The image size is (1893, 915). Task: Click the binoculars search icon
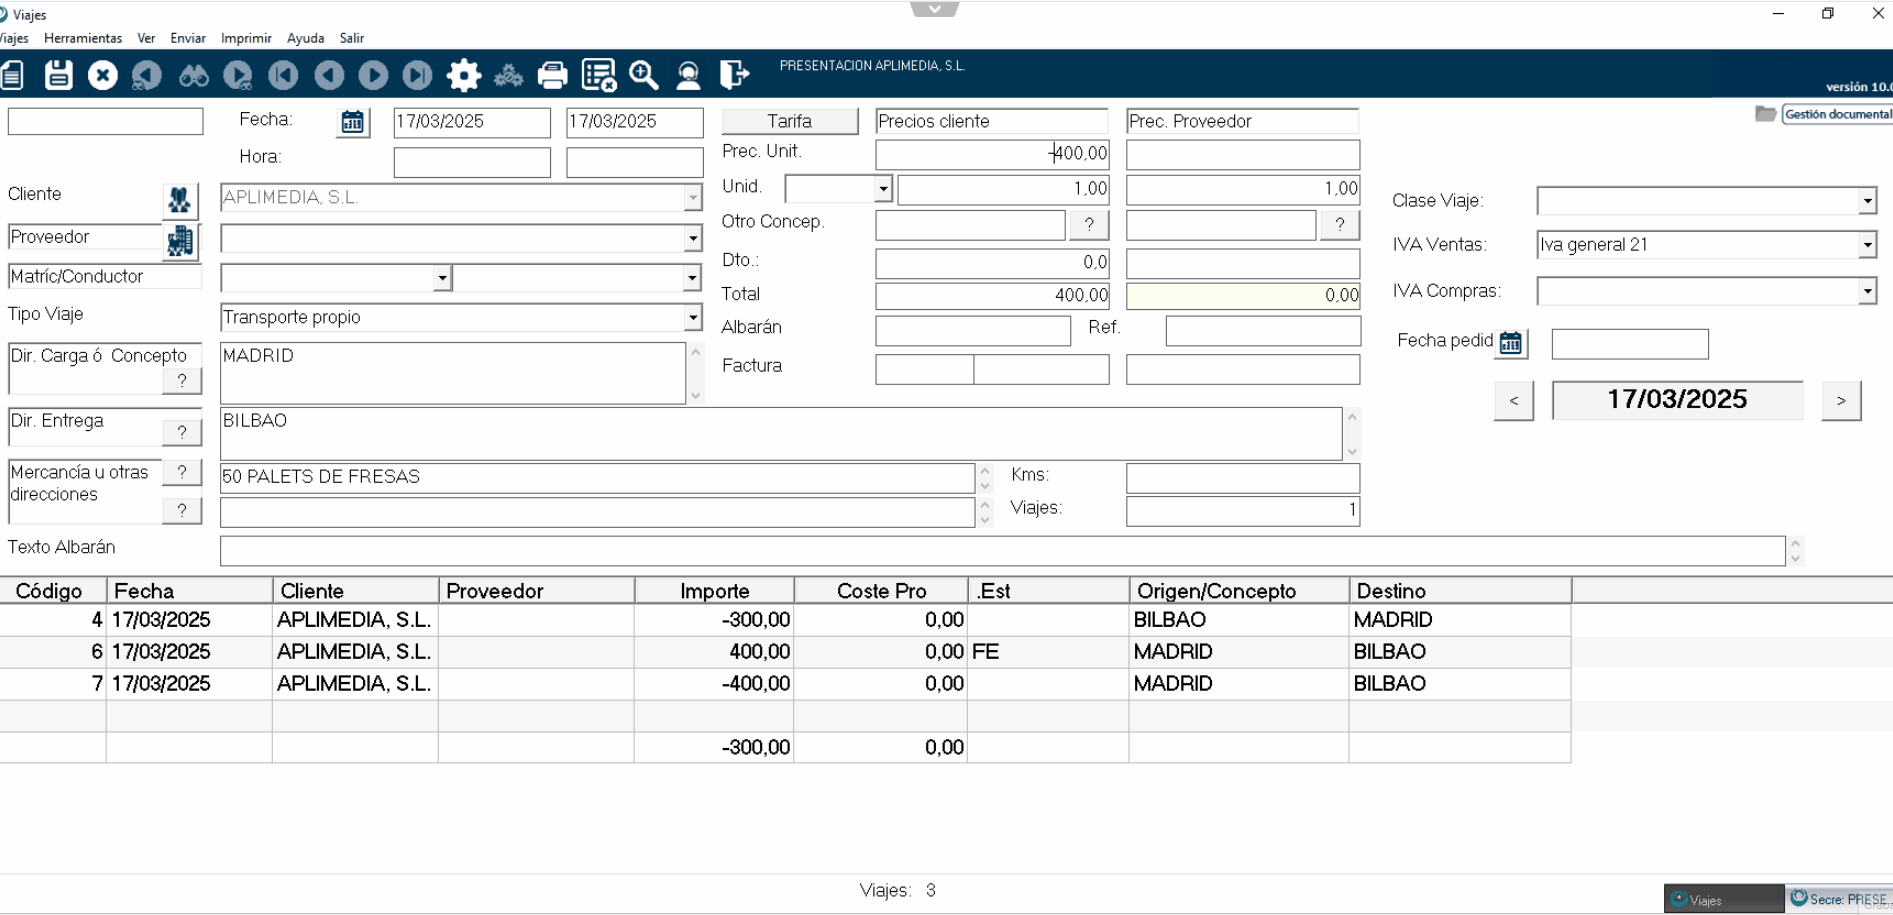click(x=193, y=75)
